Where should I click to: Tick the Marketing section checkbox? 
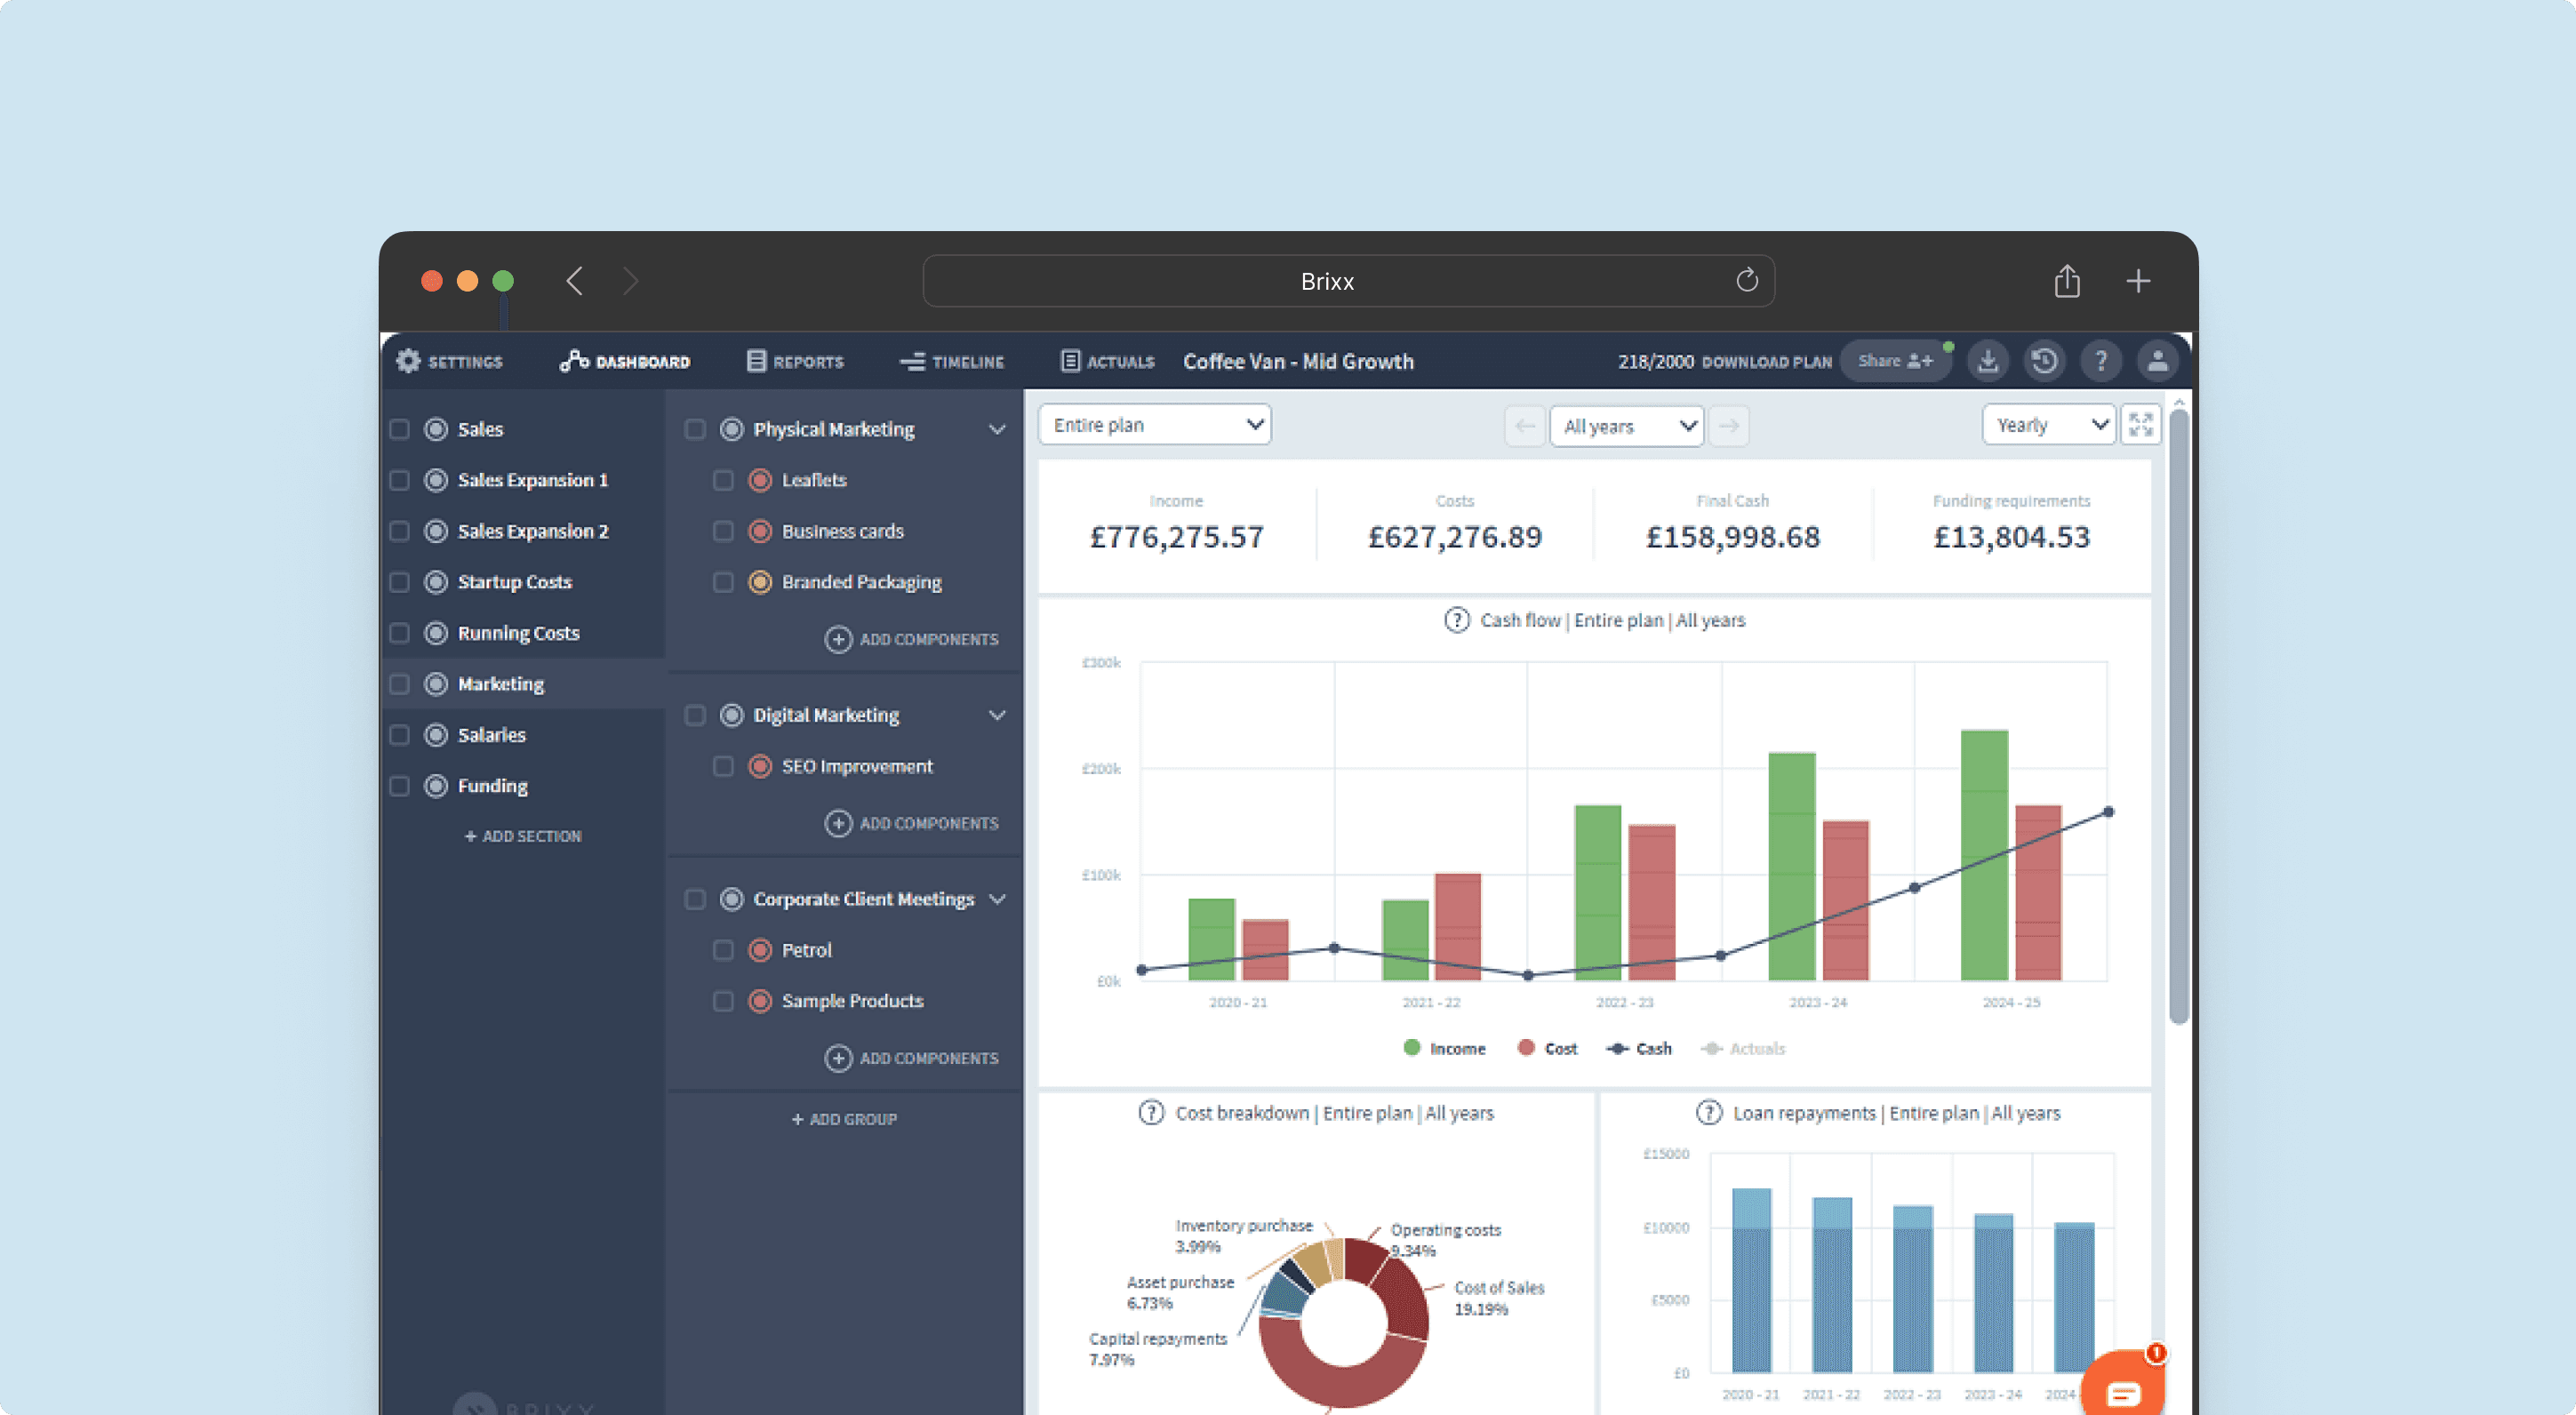coord(400,684)
